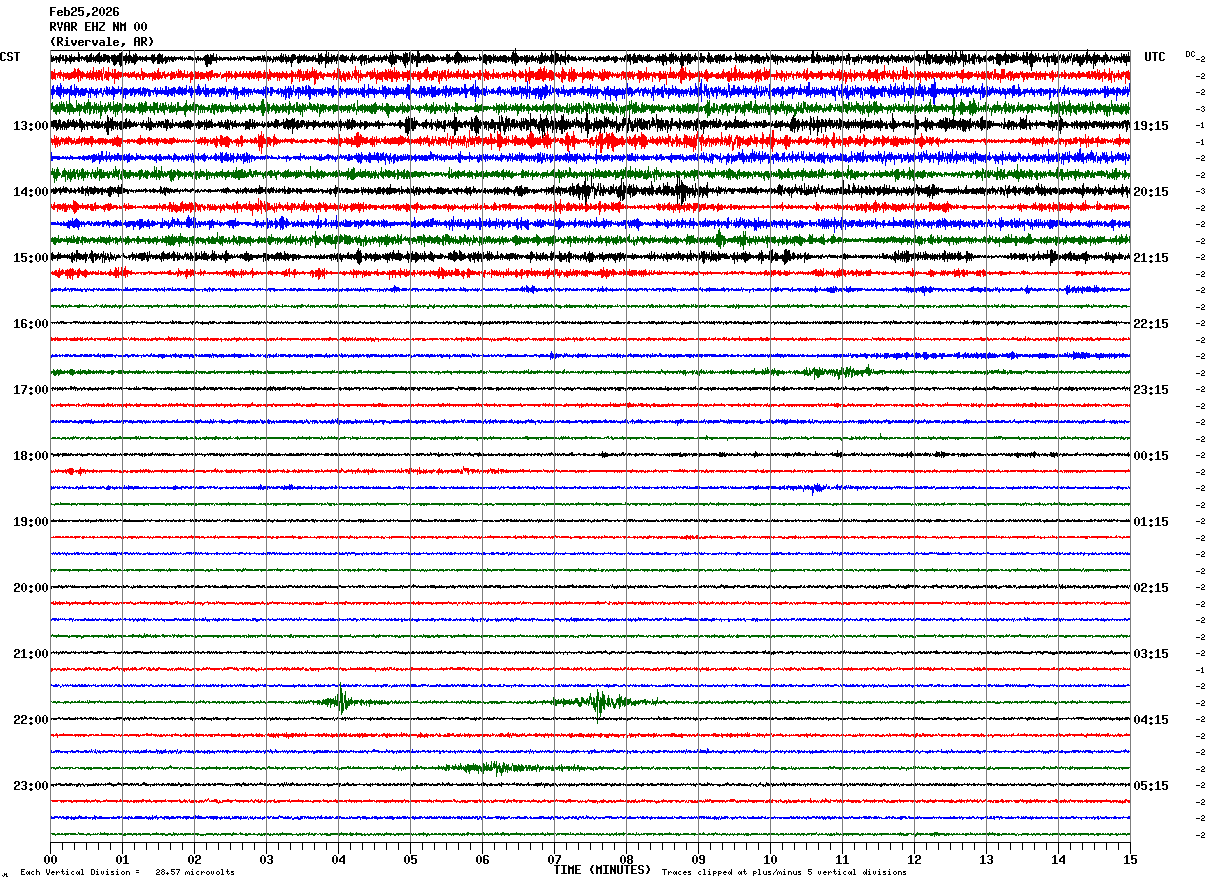The height and width of the screenshot is (886, 1210).
Task: Click the 04:15 UTC time label
Action: point(1151,720)
